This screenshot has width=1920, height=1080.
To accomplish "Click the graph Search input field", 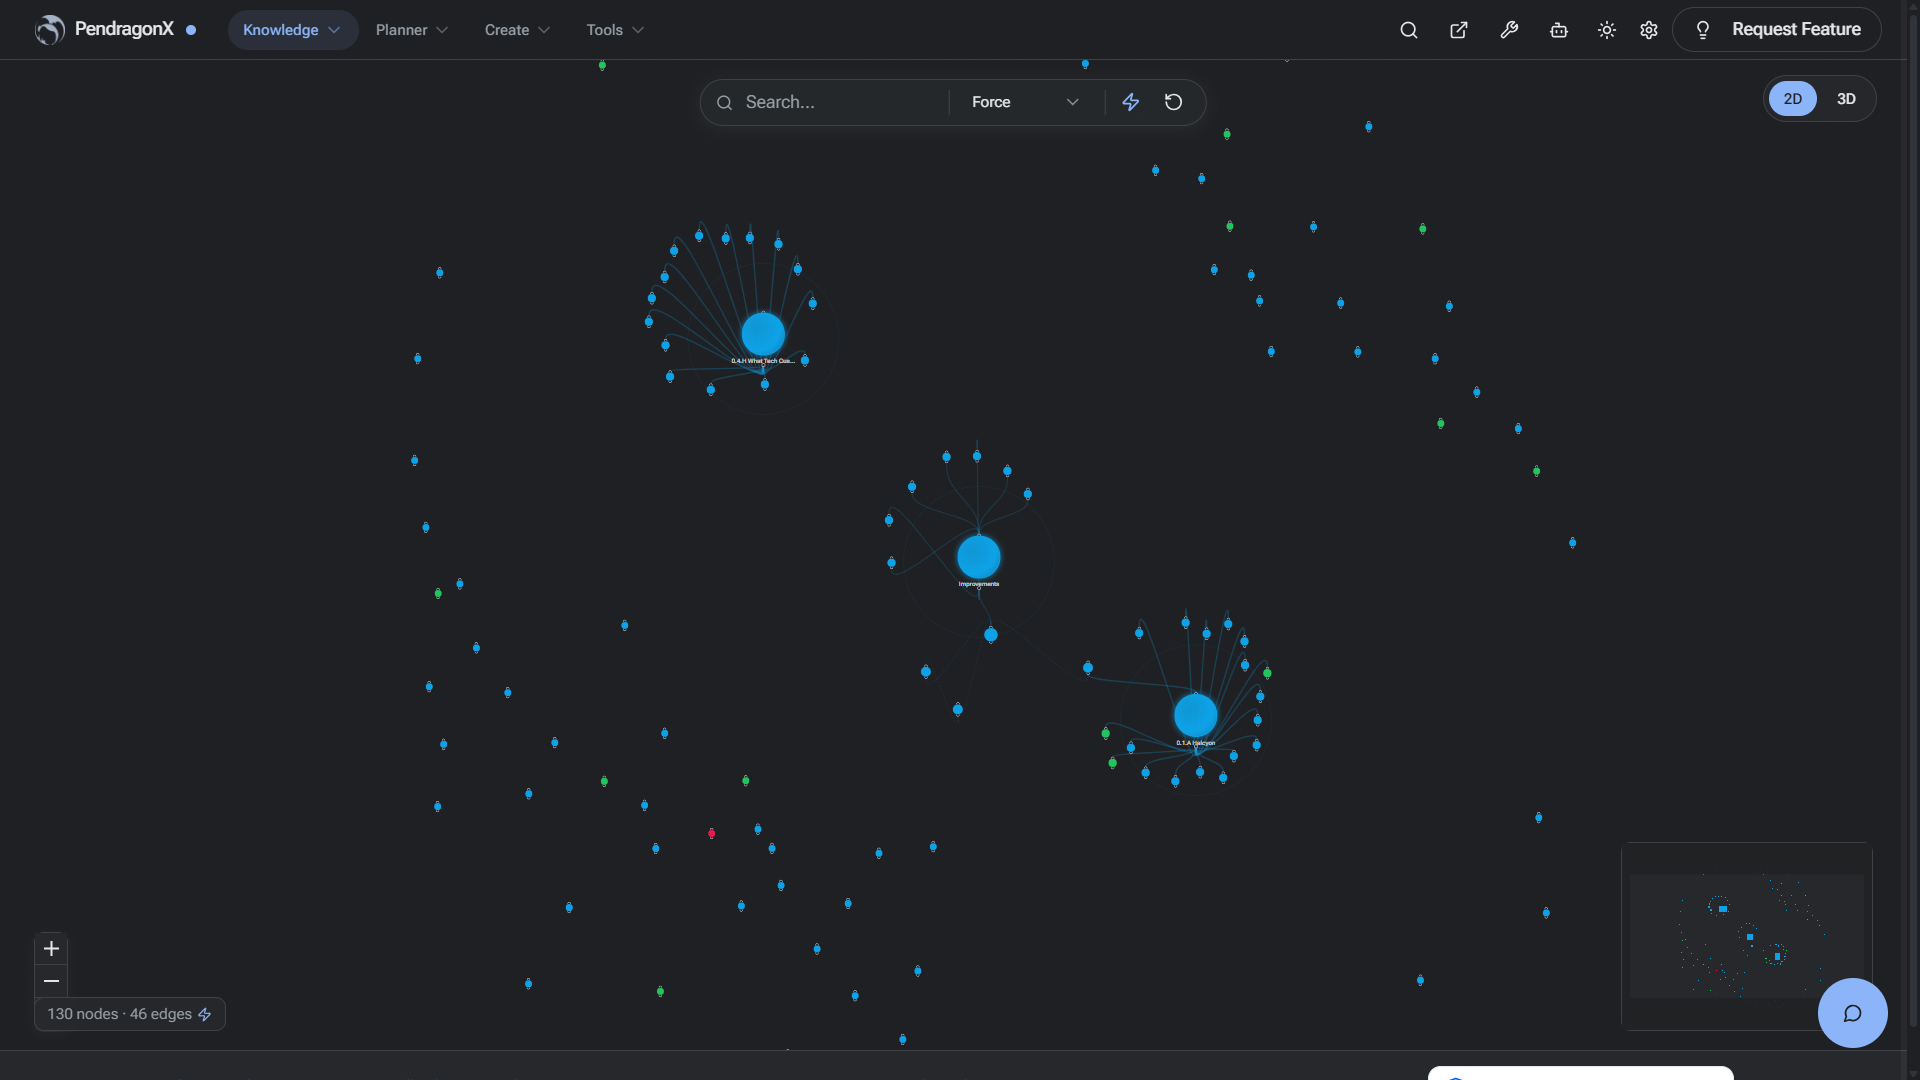I will click(840, 102).
